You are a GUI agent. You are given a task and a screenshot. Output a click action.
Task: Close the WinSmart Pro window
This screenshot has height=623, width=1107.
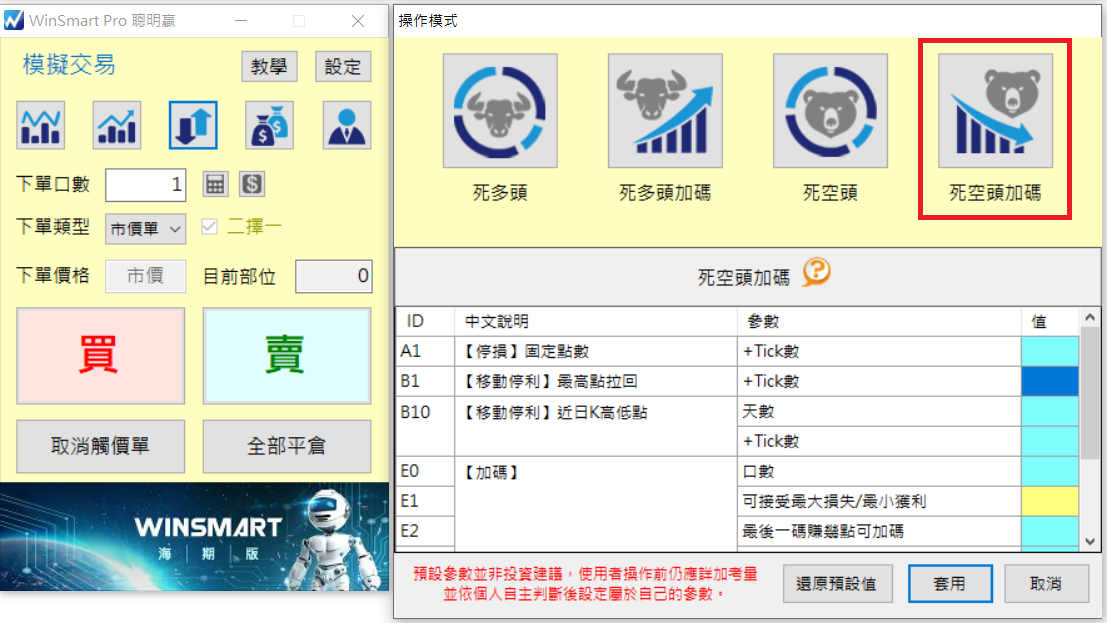[358, 21]
